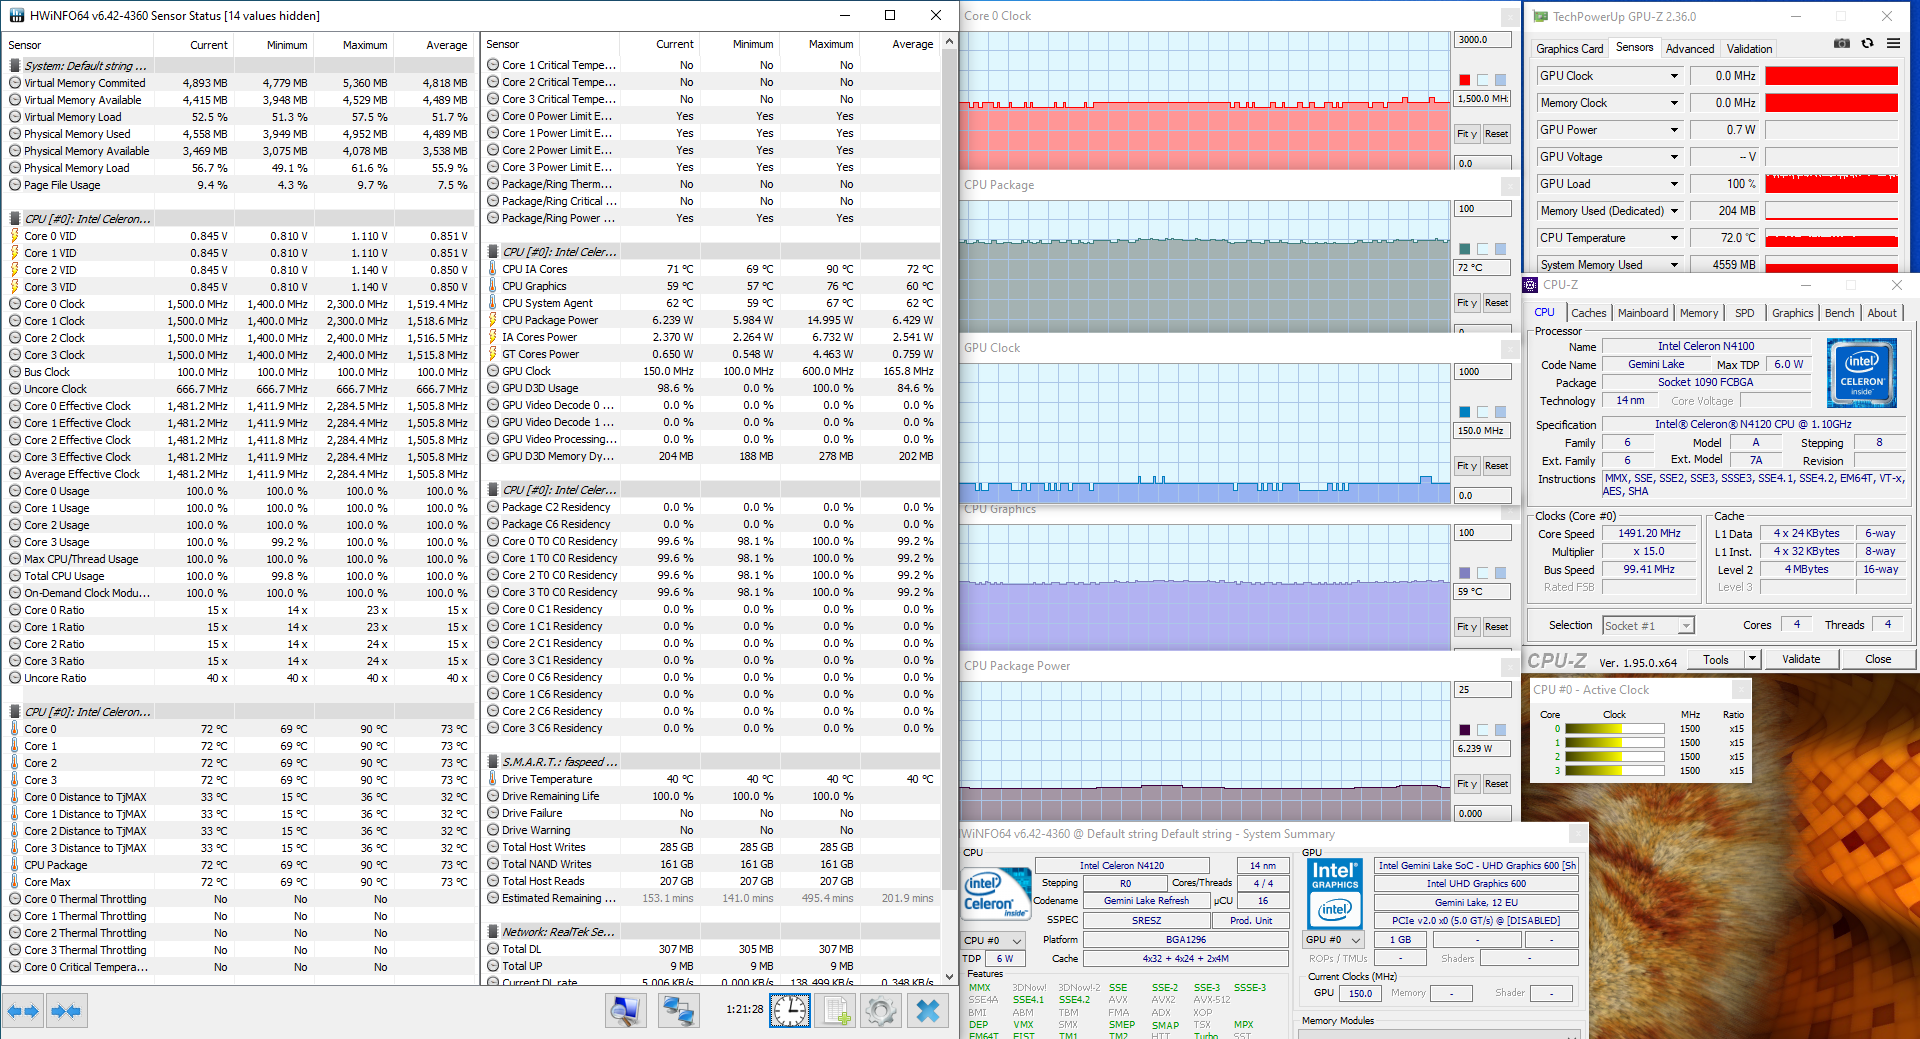Click the drive icon of S.M.A.R.T. section header

tap(493, 762)
